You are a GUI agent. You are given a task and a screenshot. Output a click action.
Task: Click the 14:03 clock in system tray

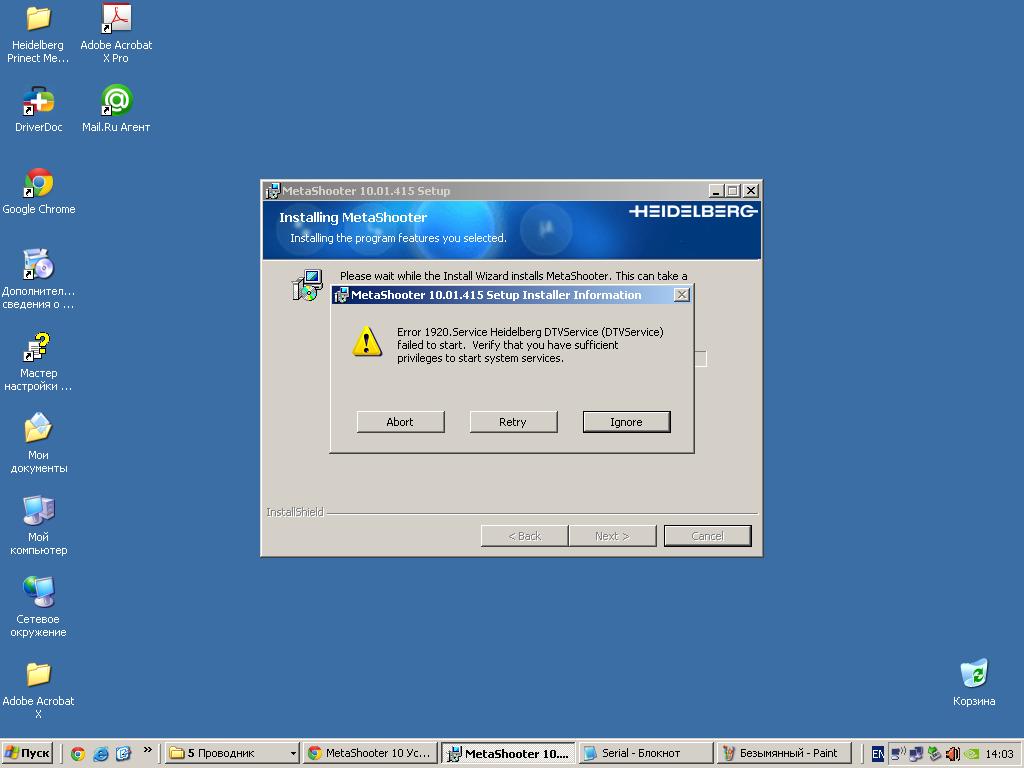click(x=999, y=754)
